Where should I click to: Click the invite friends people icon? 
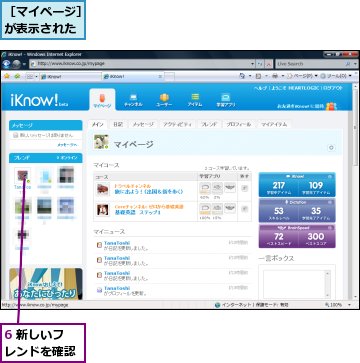331,106
